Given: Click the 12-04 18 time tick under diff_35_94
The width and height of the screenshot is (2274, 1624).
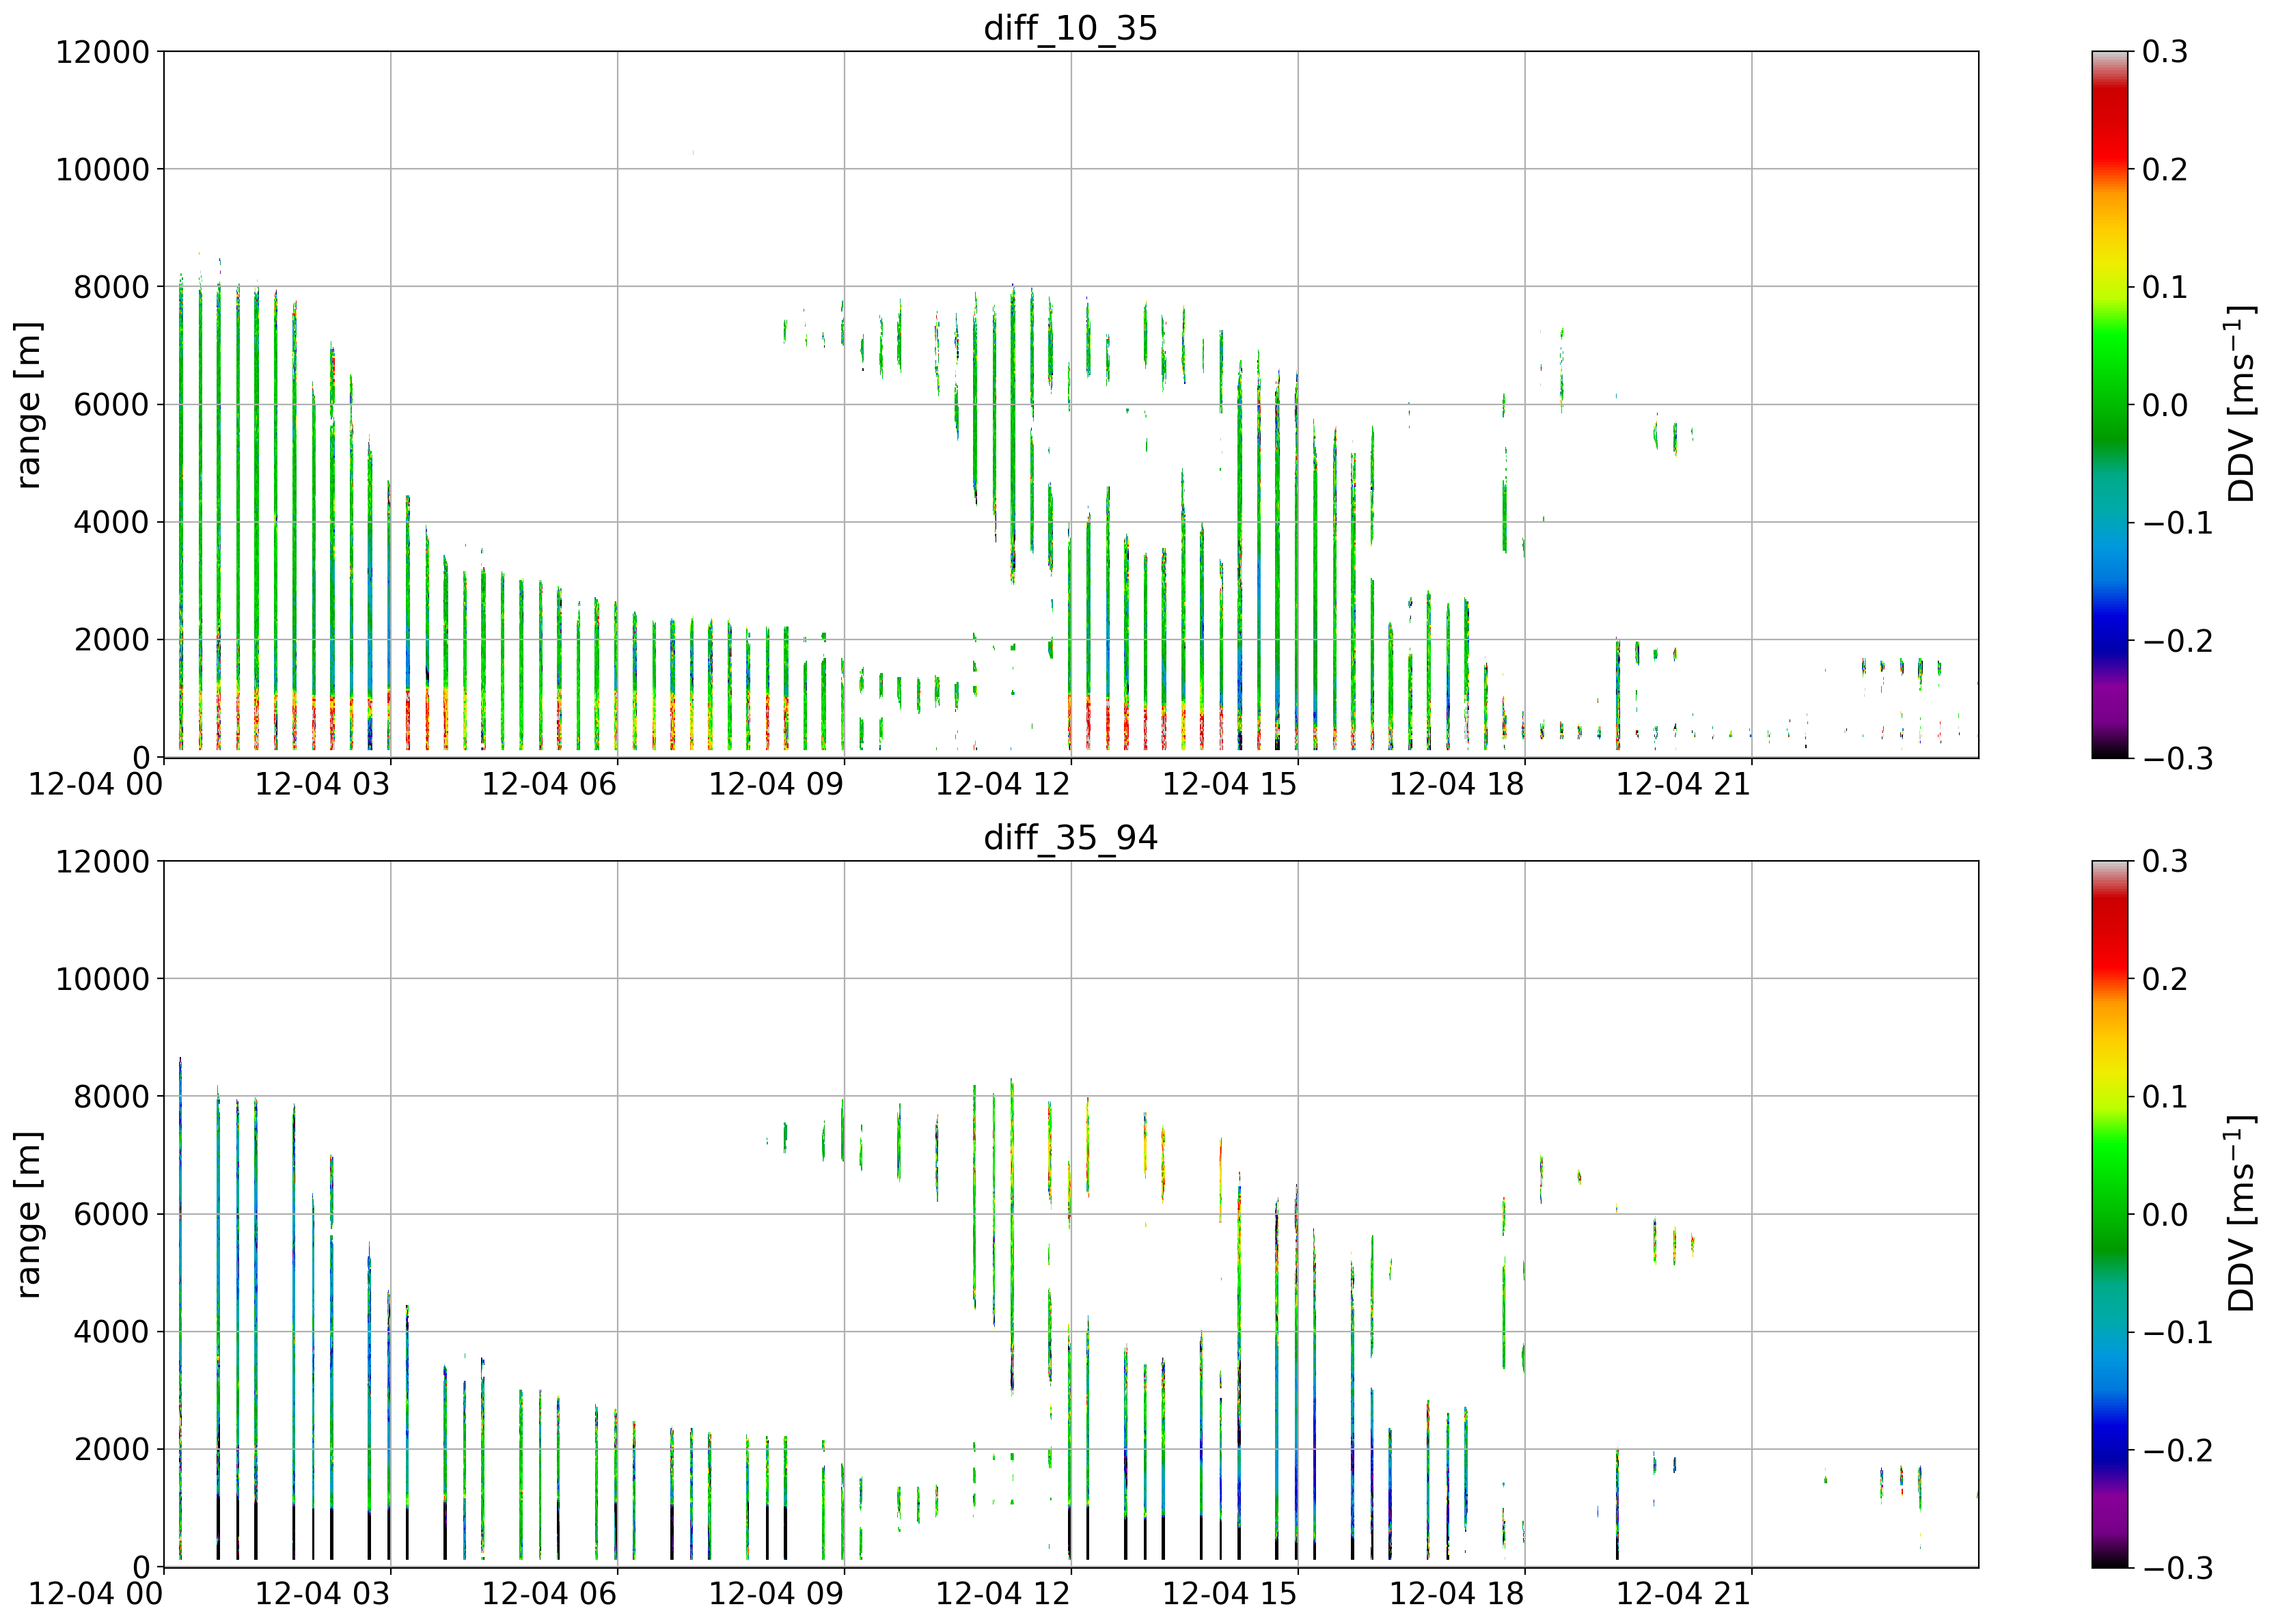Looking at the screenshot, I should coord(1457,1594).
